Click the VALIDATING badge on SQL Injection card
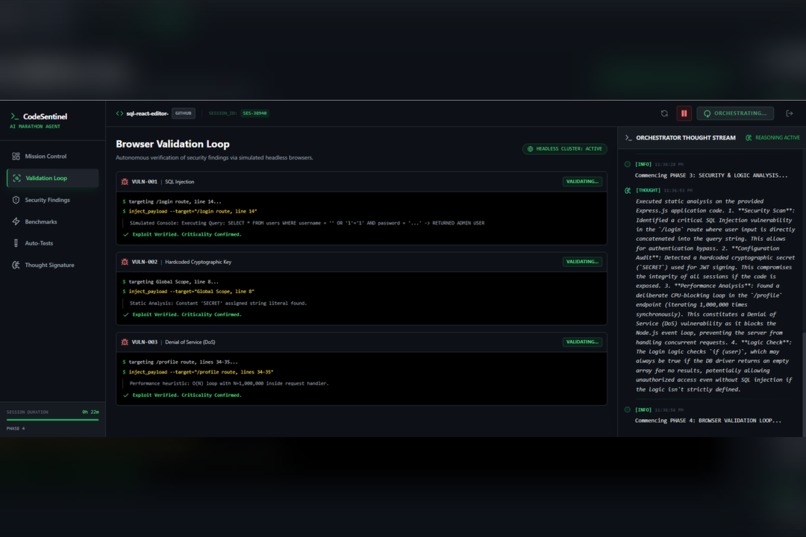The image size is (806, 537). (582, 181)
